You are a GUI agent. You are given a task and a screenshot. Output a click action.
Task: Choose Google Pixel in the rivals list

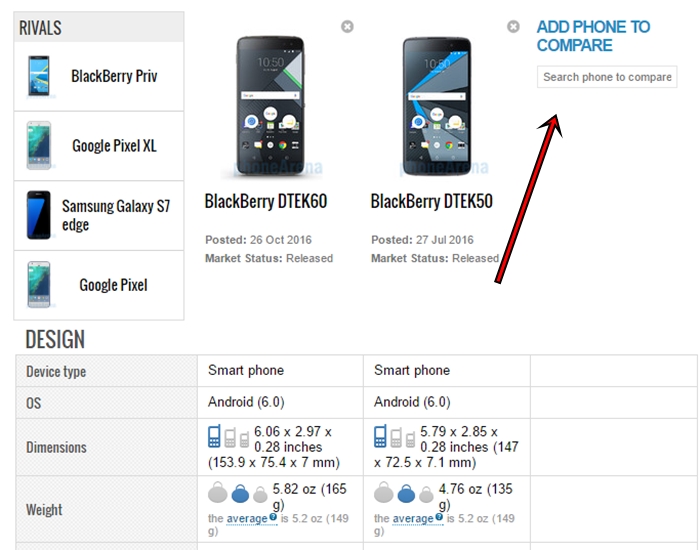[99, 285]
